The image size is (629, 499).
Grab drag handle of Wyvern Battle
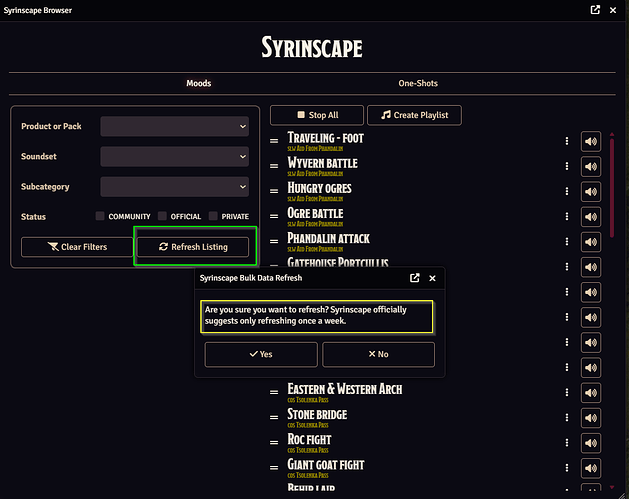[274, 166]
